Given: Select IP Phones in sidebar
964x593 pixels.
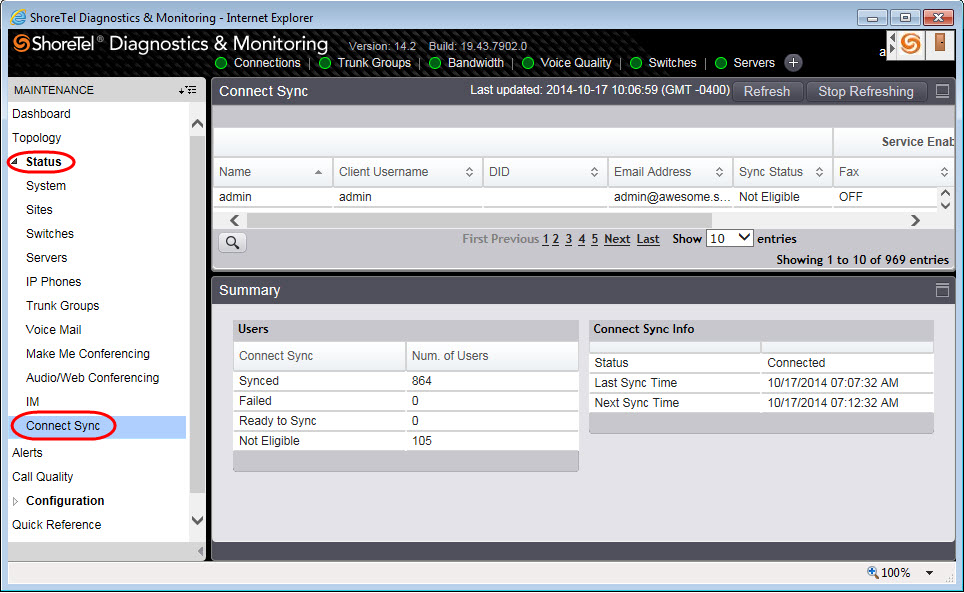Looking at the screenshot, I should (x=53, y=281).
